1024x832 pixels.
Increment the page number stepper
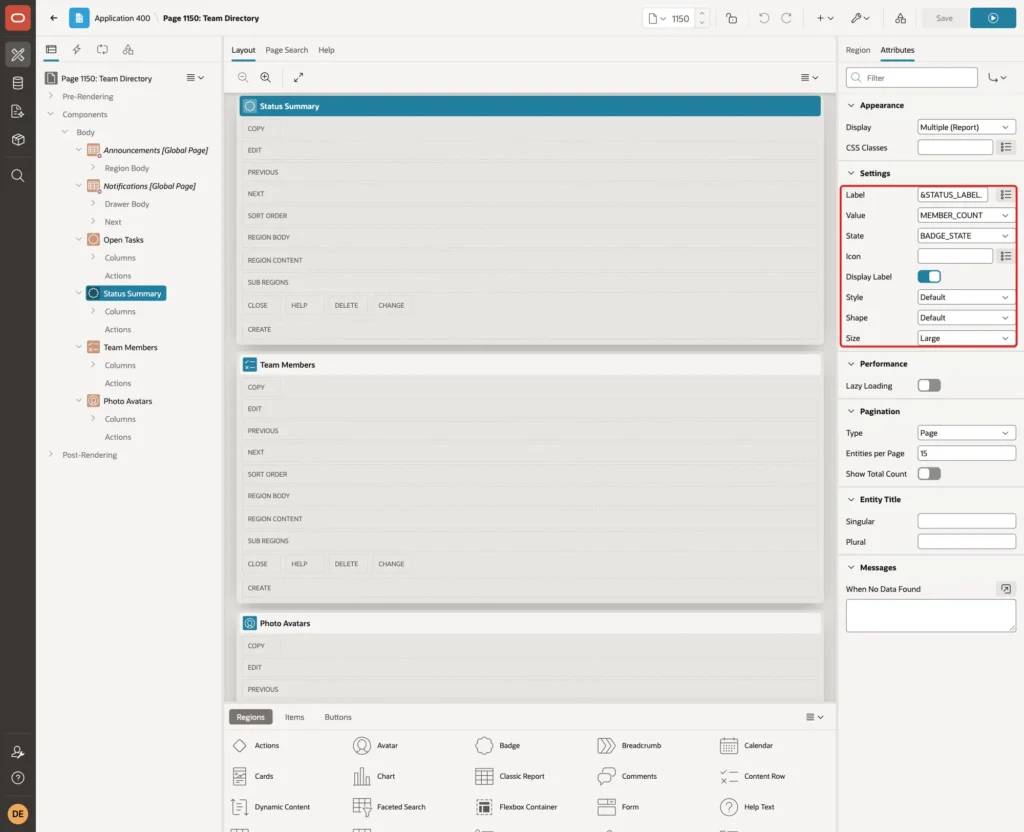(x=702, y=13)
